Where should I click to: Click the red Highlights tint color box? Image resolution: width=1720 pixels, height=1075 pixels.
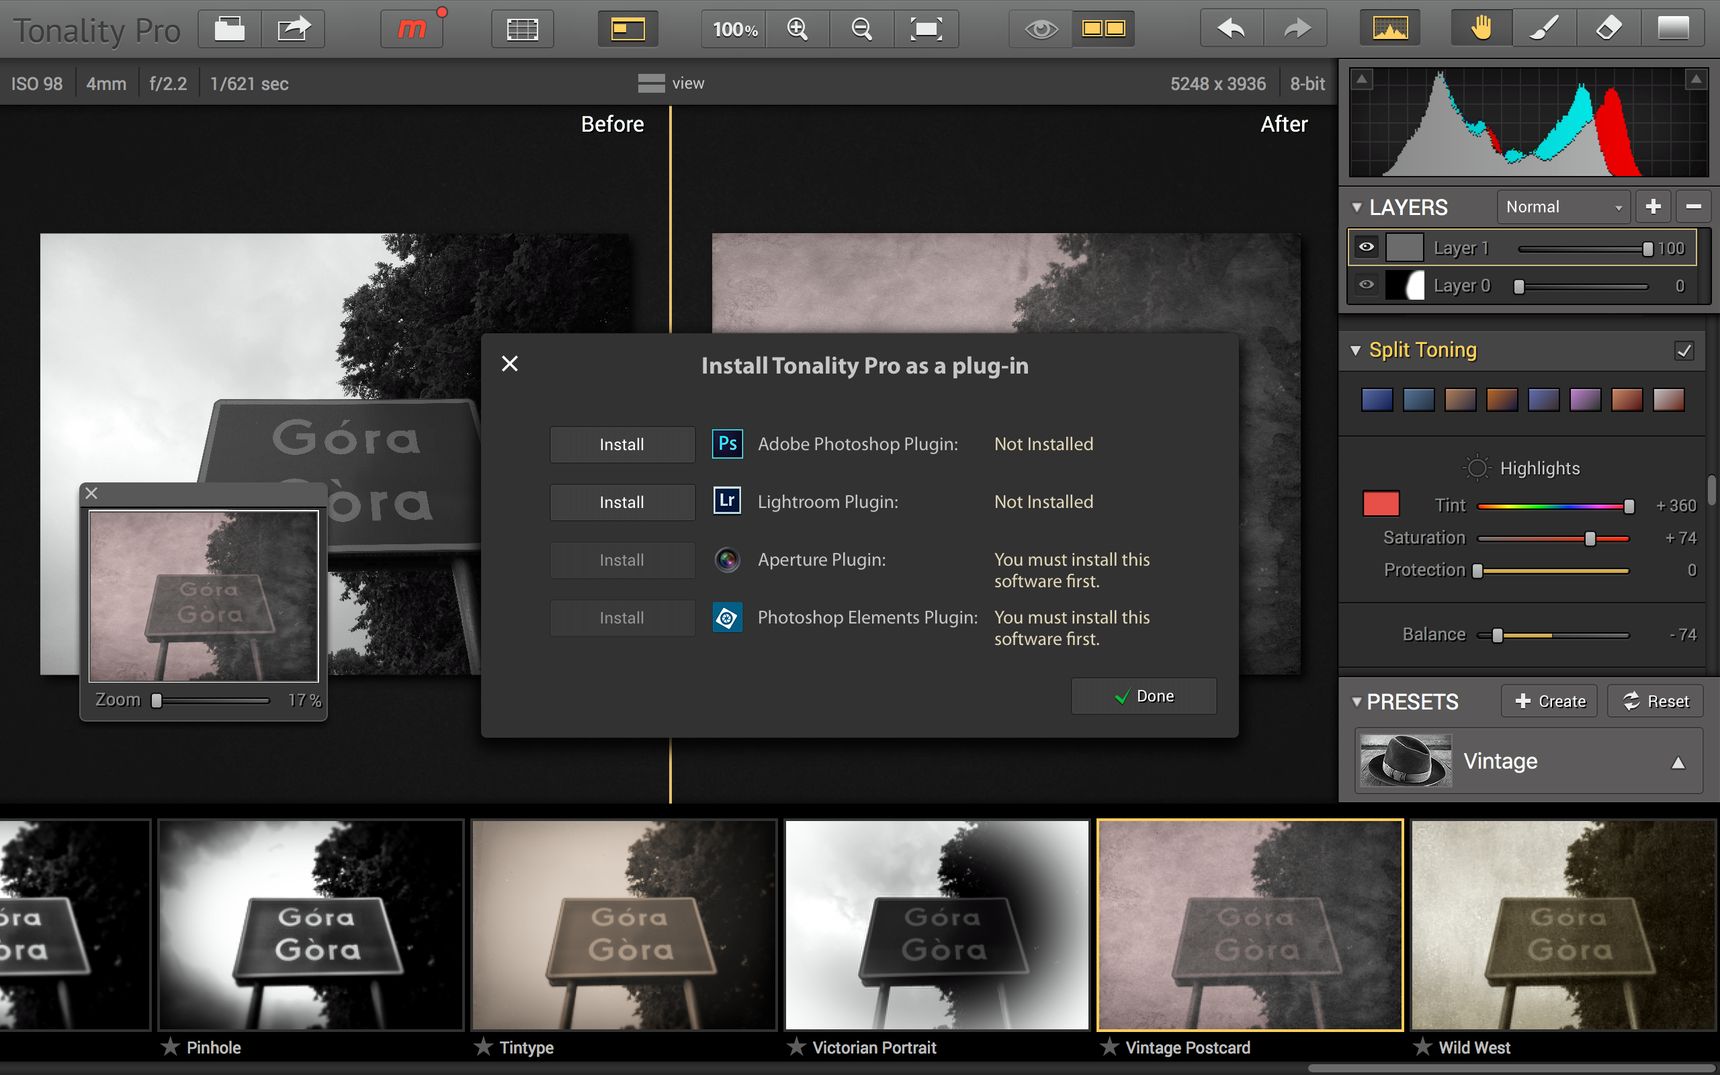1381,504
